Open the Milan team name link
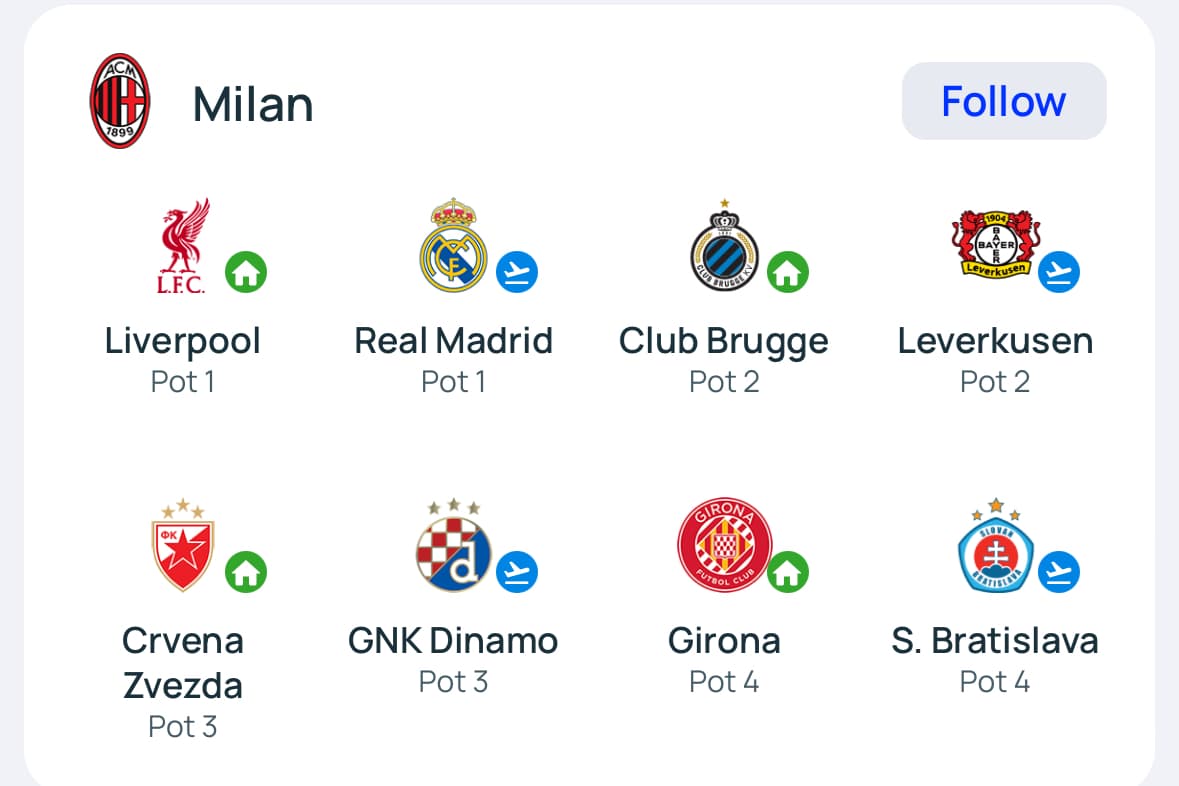The height and width of the screenshot is (786, 1179). (253, 104)
